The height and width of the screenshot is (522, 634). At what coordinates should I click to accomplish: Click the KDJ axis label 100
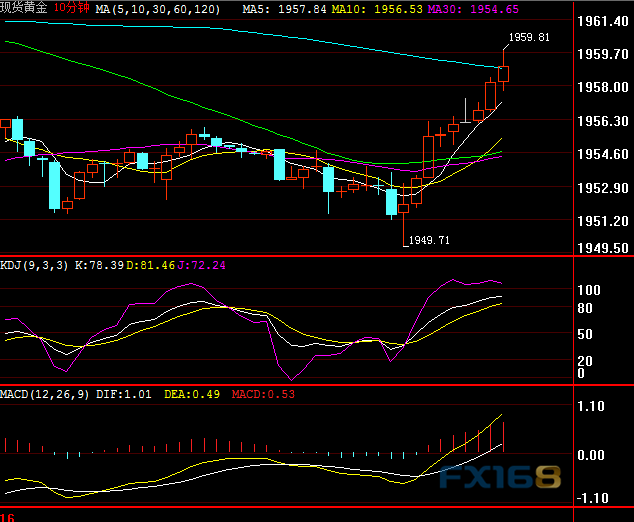click(x=589, y=290)
